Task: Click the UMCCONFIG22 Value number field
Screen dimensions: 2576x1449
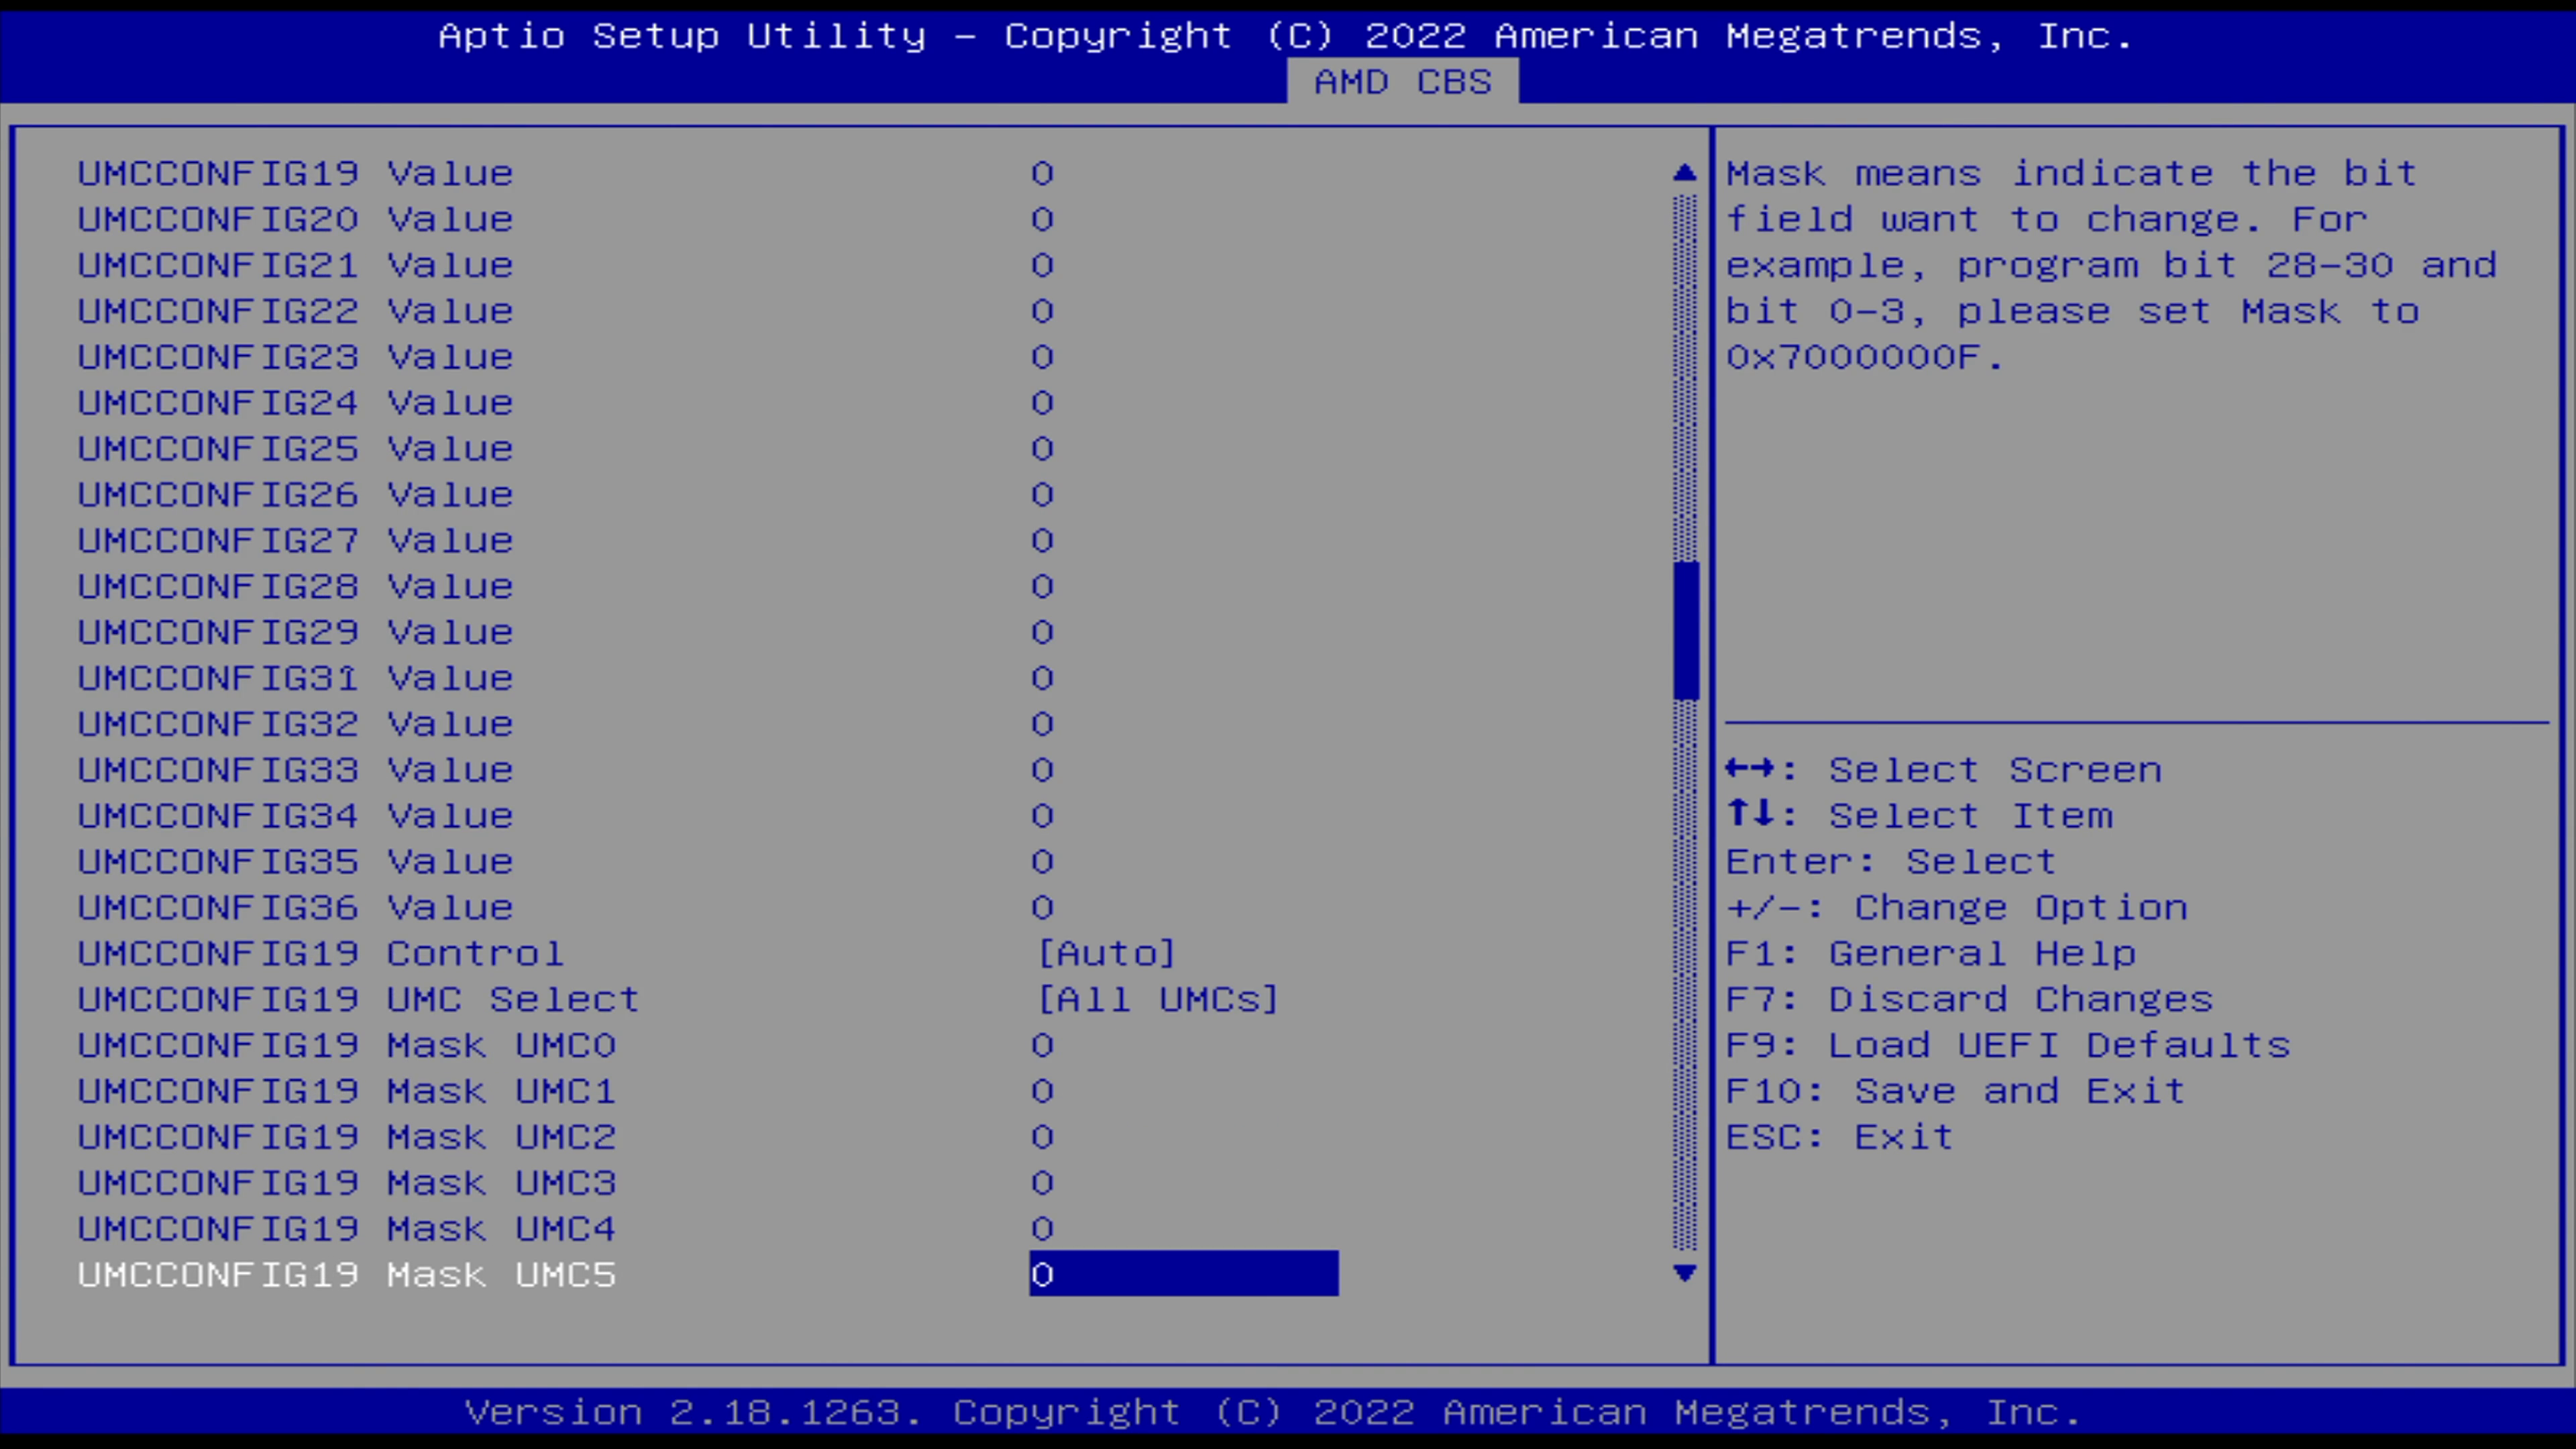Action: pyautogui.click(x=1042, y=311)
